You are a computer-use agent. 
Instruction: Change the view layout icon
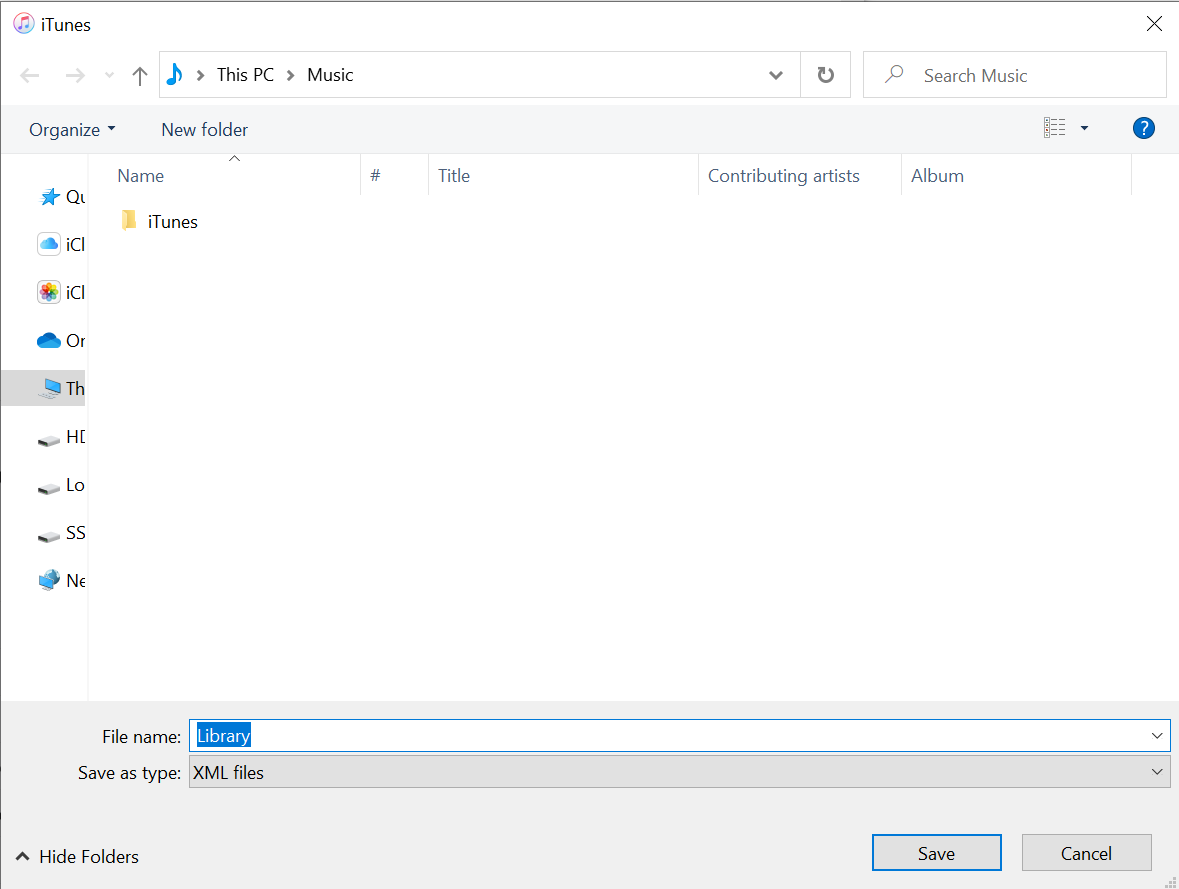(x=1054, y=128)
